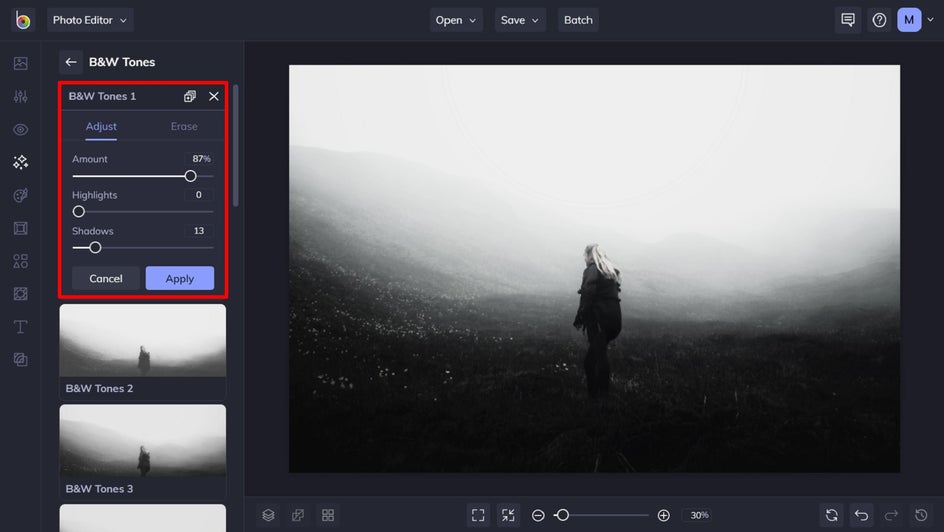Click the BeFunky logo icon
944x532 pixels.
[x=22, y=20]
